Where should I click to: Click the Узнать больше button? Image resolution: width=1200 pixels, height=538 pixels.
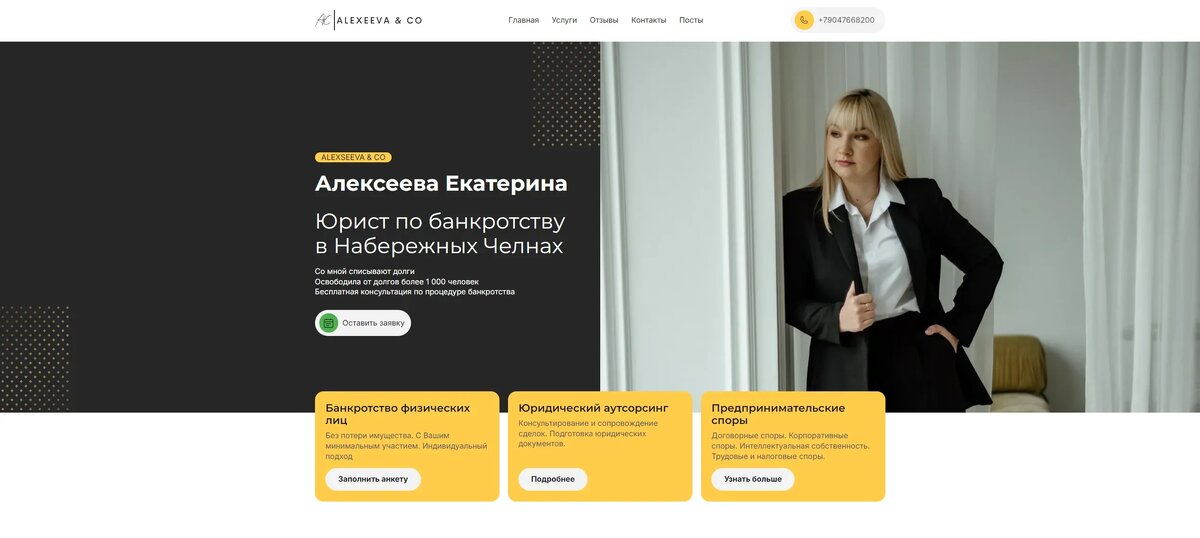point(753,479)
